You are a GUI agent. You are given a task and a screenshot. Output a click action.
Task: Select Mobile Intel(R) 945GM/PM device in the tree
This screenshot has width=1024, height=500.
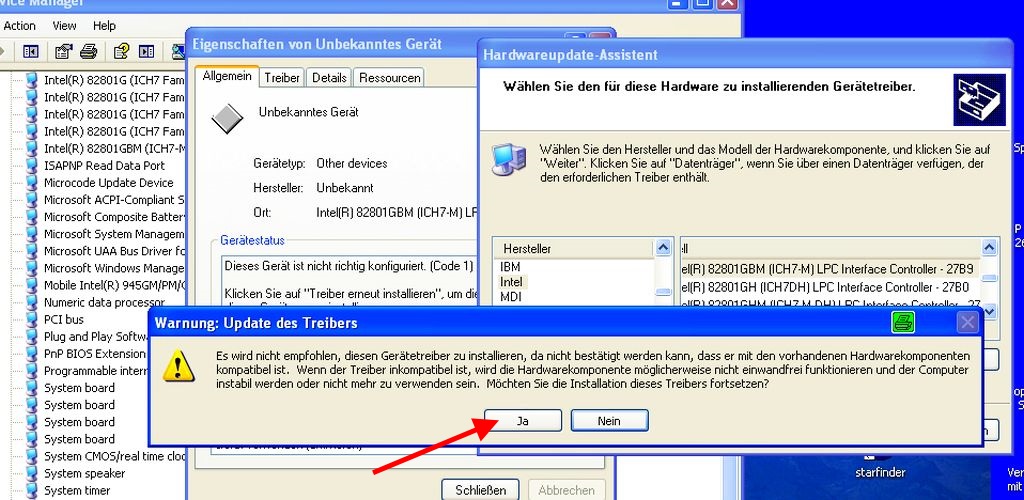click(114, 285)
